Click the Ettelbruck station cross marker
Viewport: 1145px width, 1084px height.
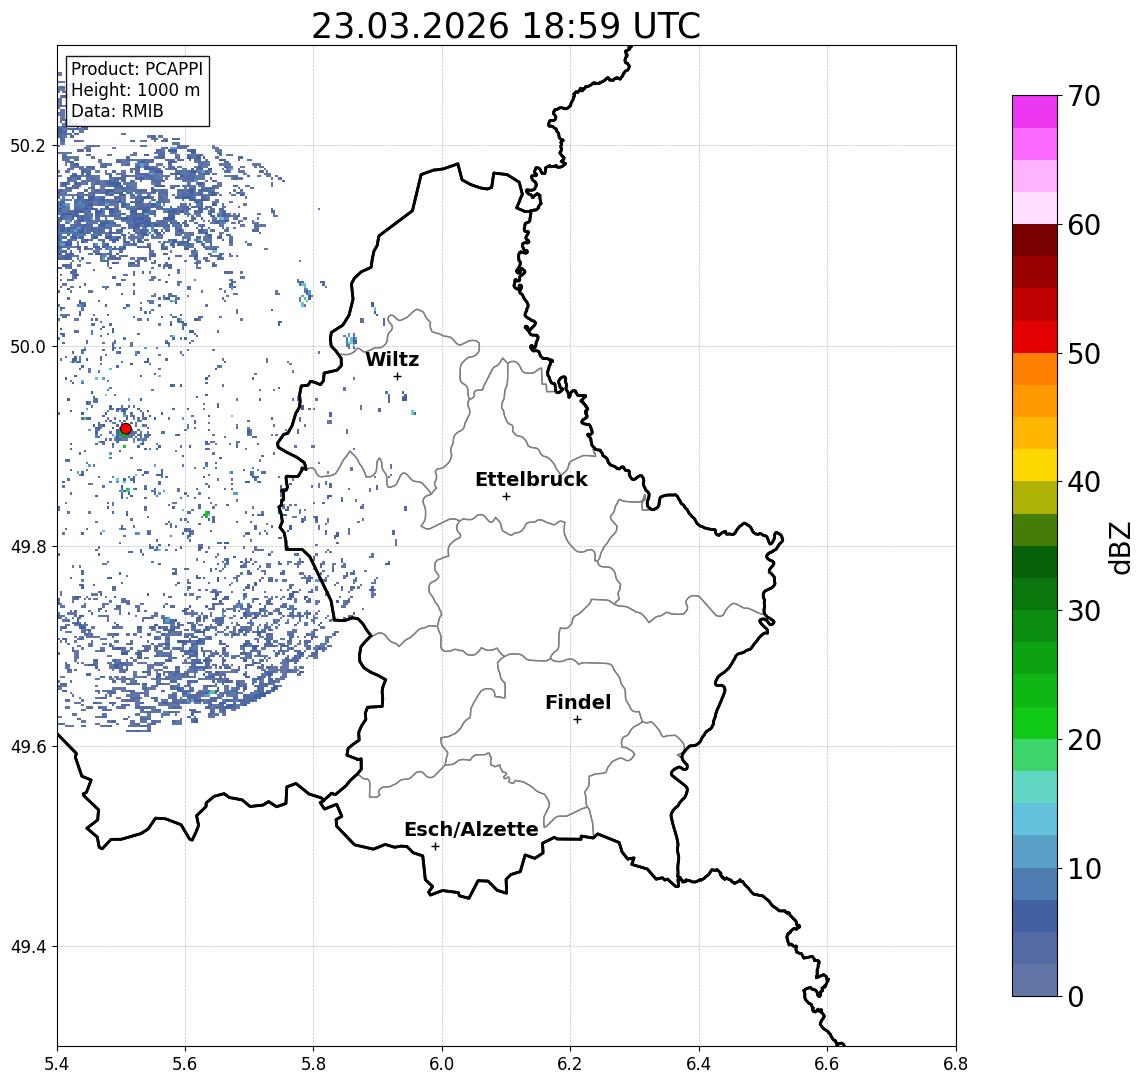[x=506, y=497]
